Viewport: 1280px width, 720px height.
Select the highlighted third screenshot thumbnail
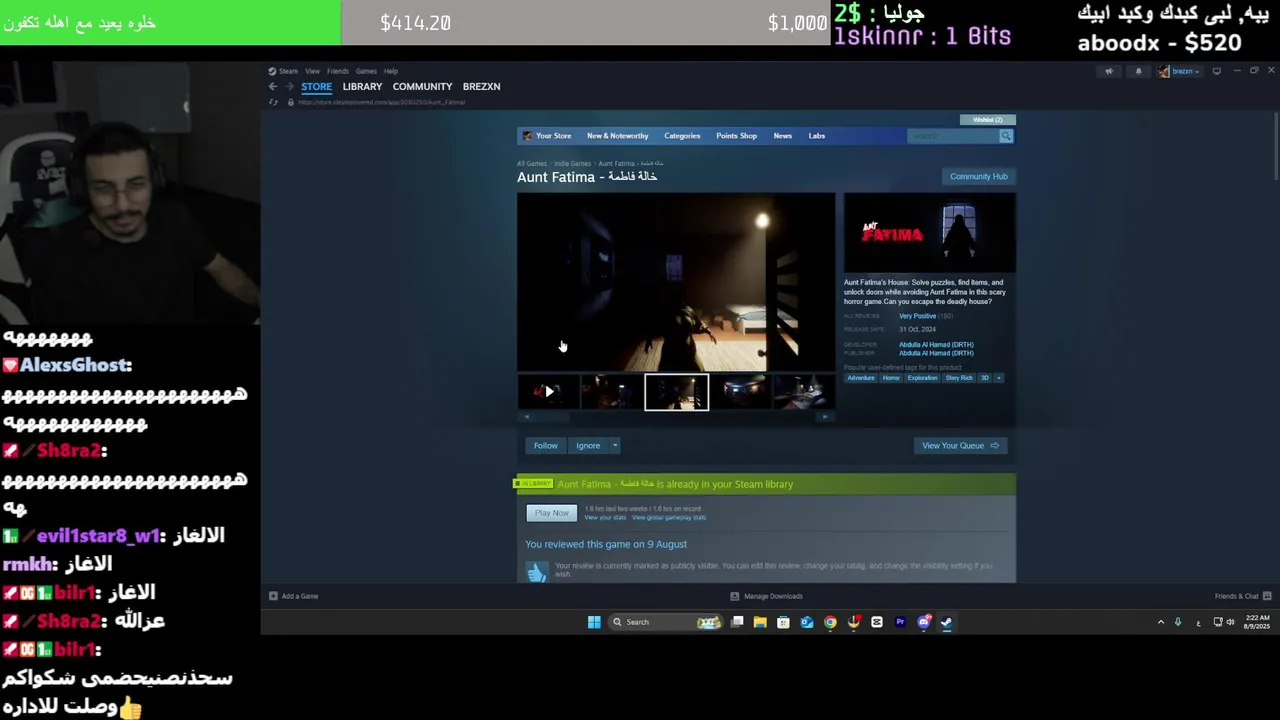(677, 392)
